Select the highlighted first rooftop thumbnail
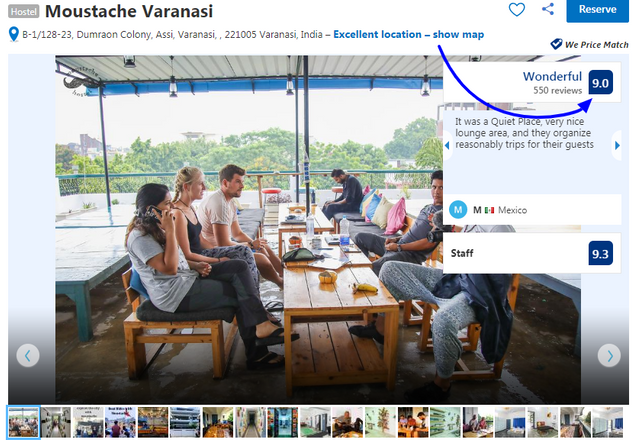The height and width of the screenshot is (440, 640). (x=23, y=422)
